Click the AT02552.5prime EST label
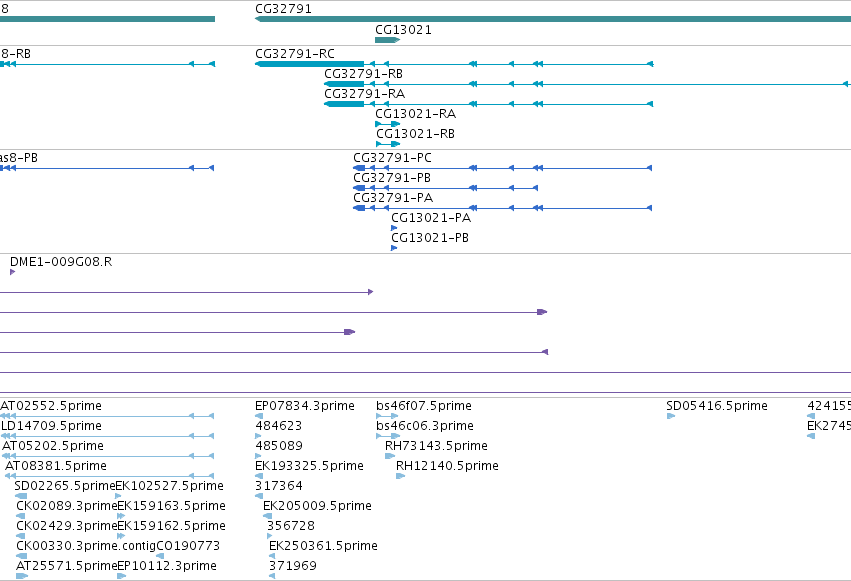Image resolution: width=851 pixels, height=581 pixels. click(51, 406)
